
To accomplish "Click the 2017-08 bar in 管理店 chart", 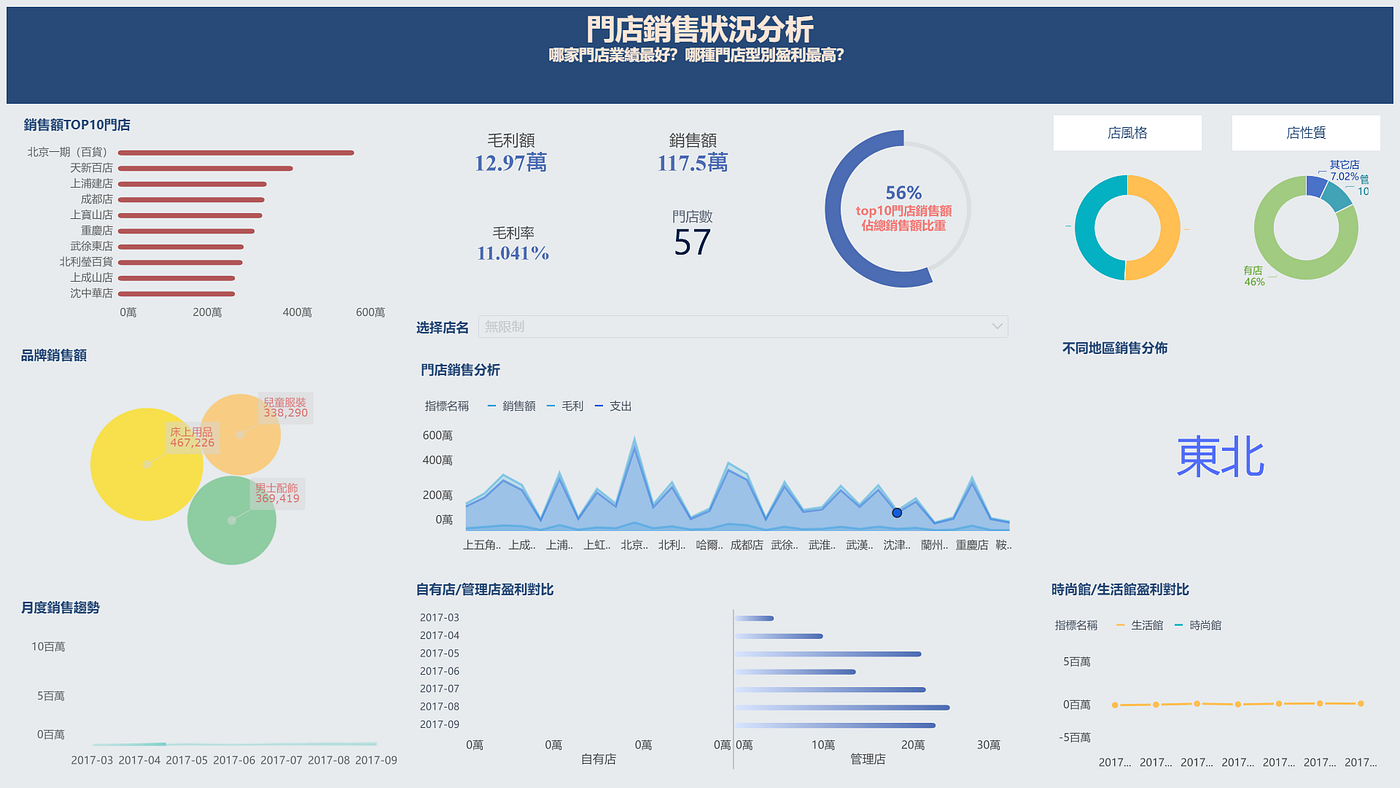I will point(842,707).
